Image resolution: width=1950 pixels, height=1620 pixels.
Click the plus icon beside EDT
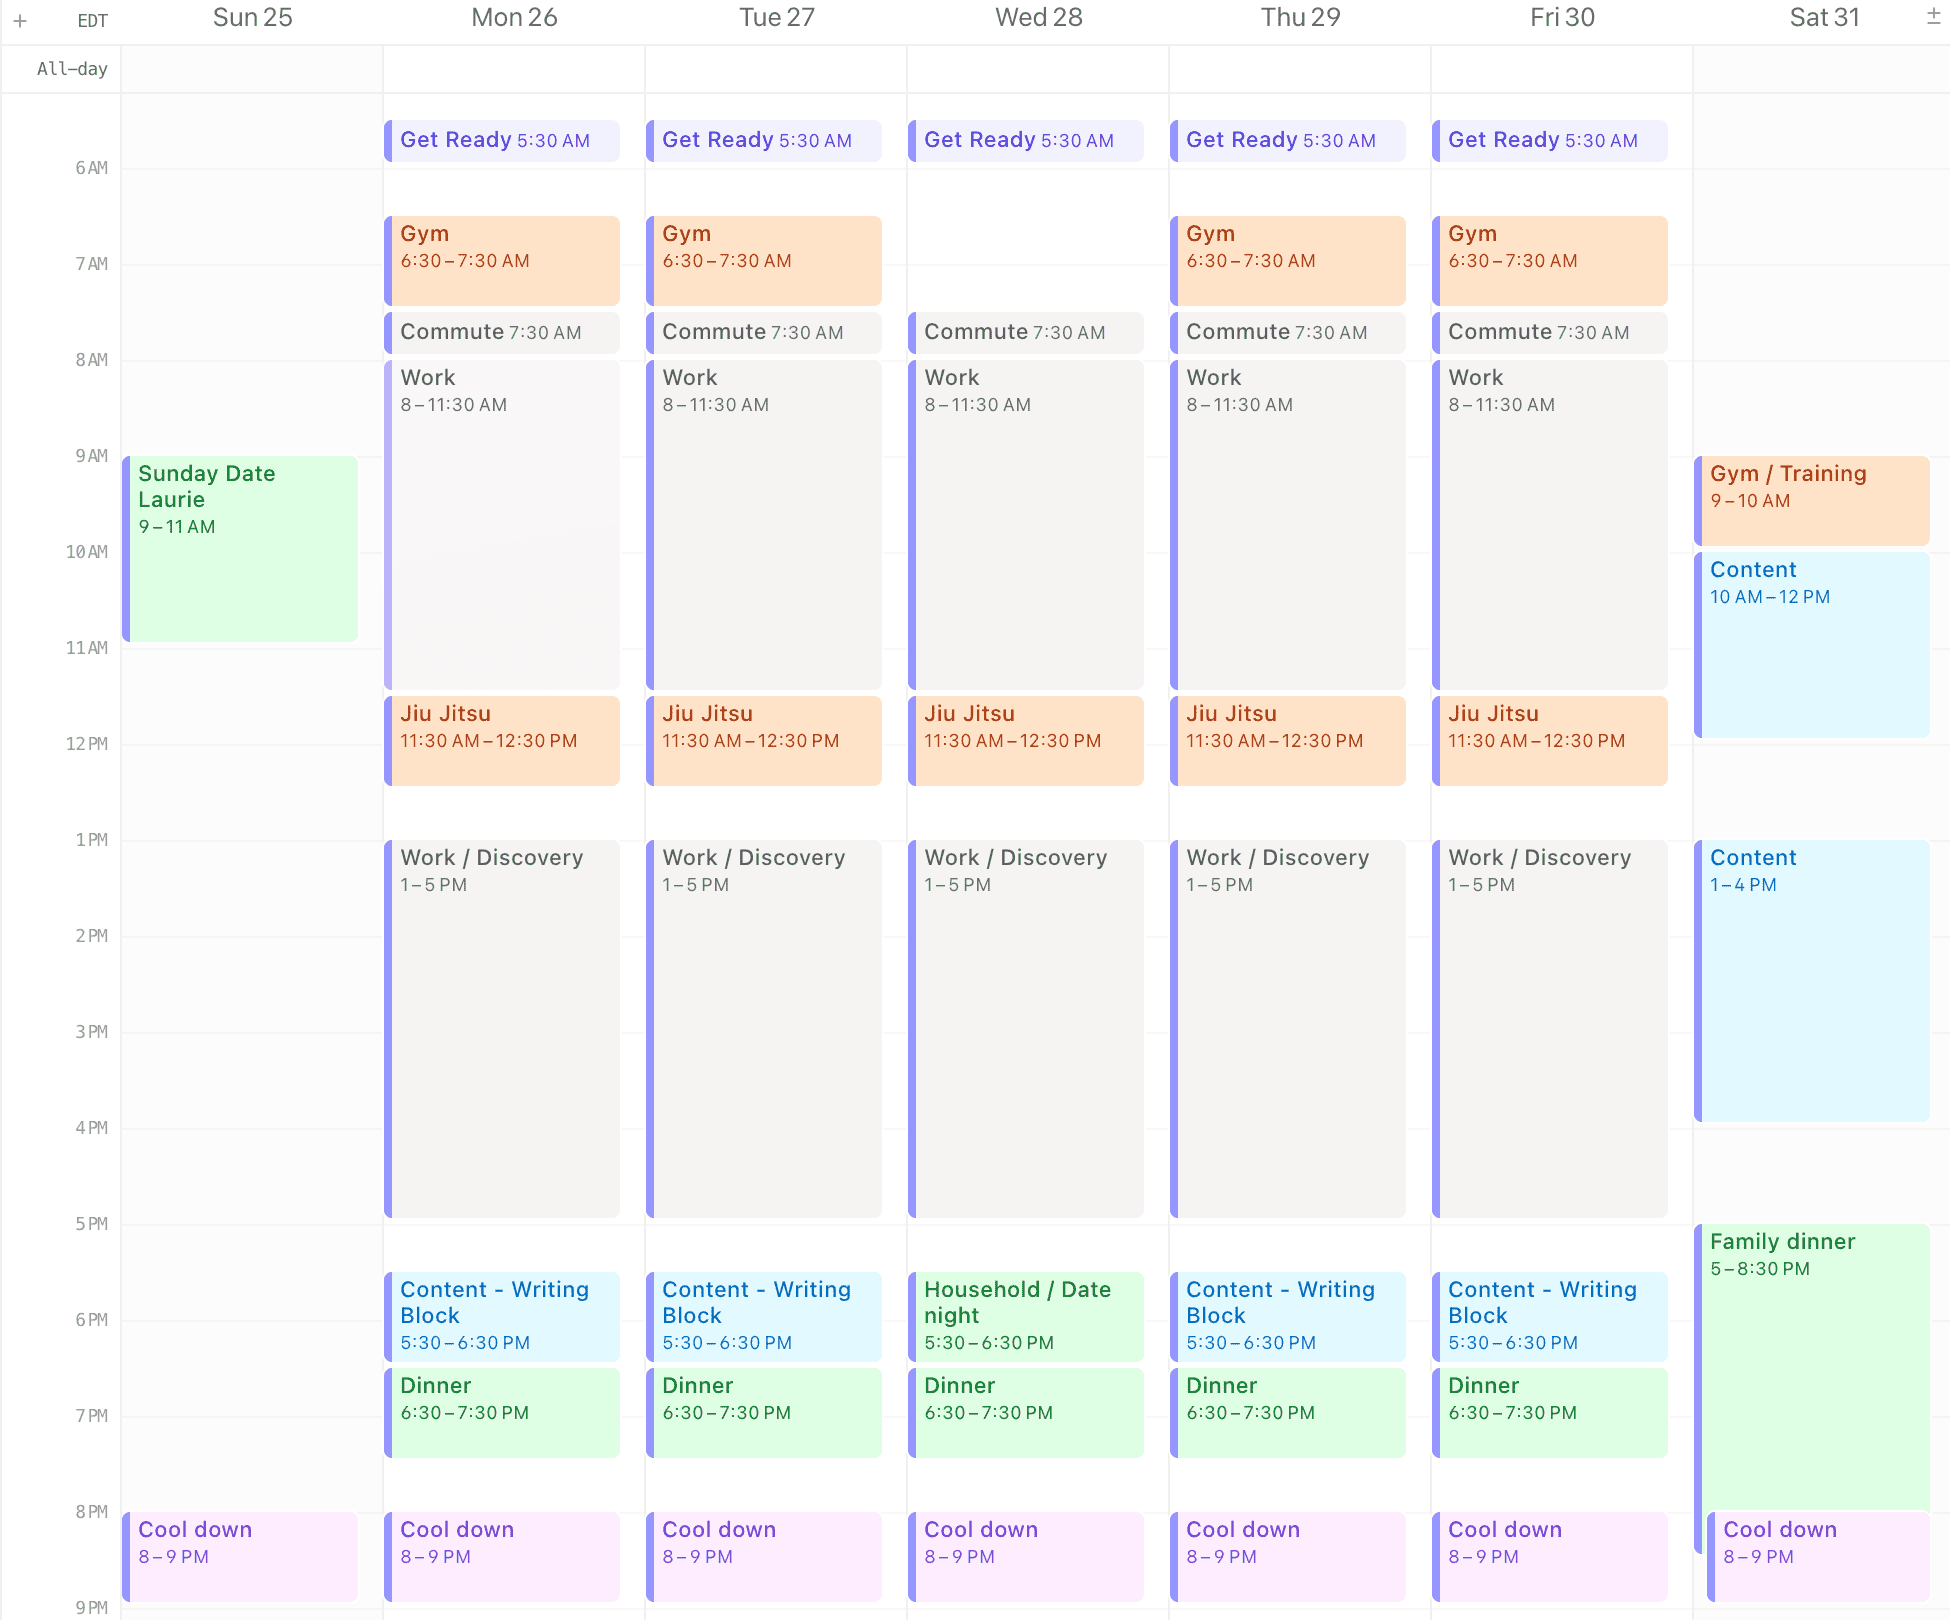20,21
